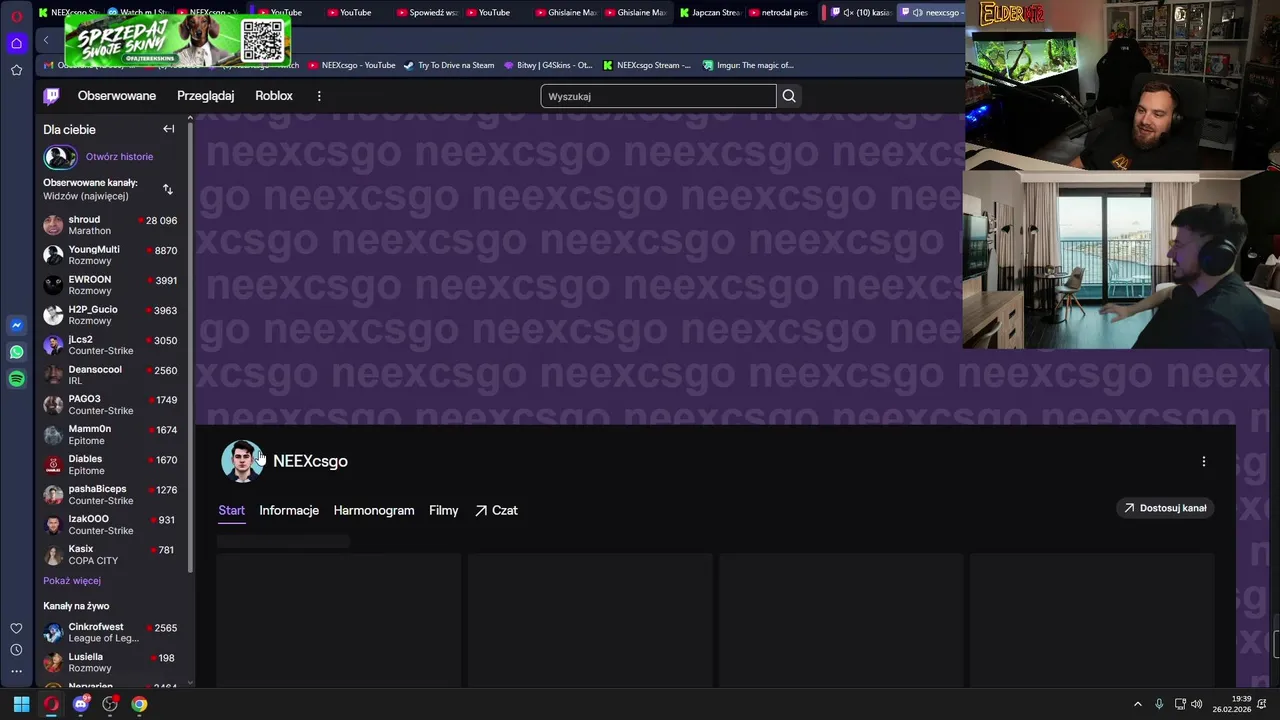Open Opera sidebar home icon
This screenshot has height=720, width=1280.
tap(16, 43)
